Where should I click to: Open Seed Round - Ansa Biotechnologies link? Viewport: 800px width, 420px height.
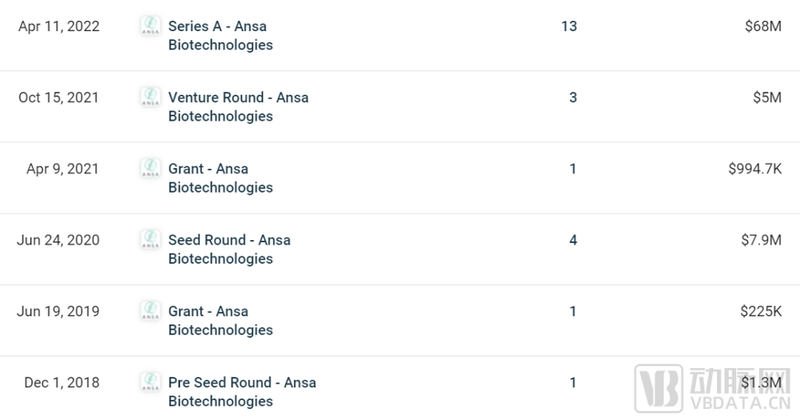point(229,249)
